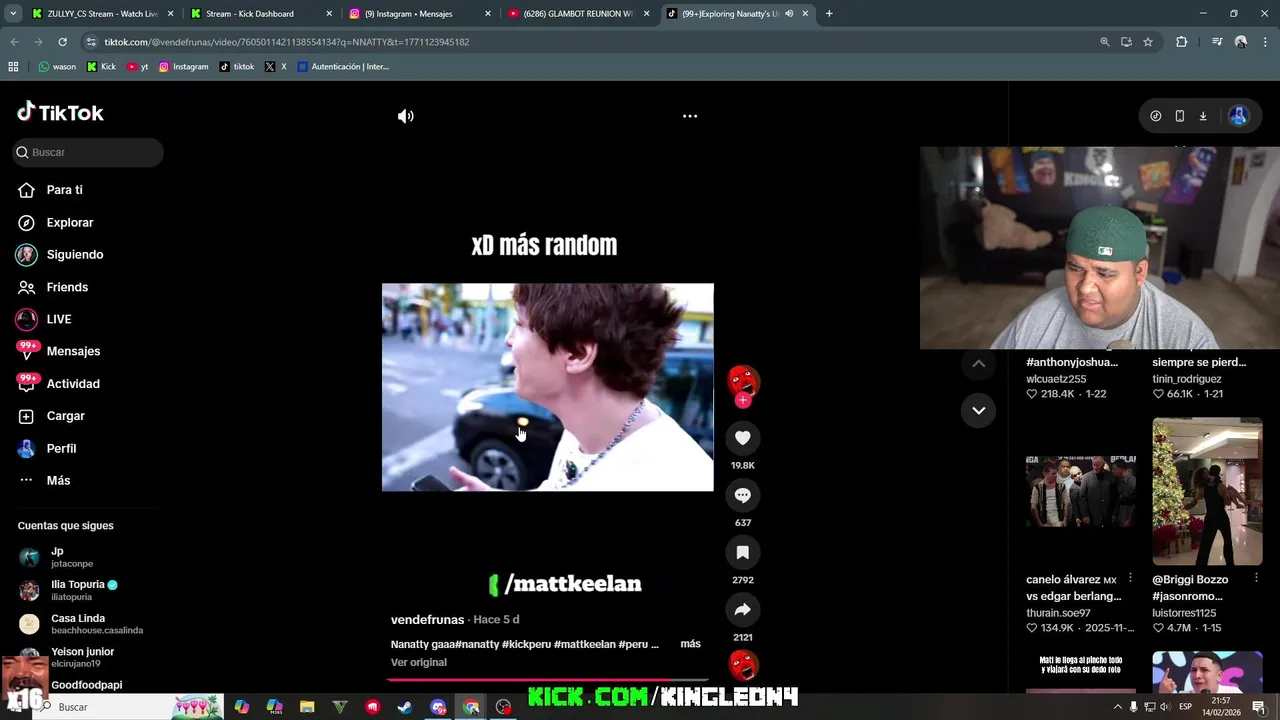Screen dimensions: 1280x720
Task: Click the phone app icon in top pill
Action: (1179, 116)
